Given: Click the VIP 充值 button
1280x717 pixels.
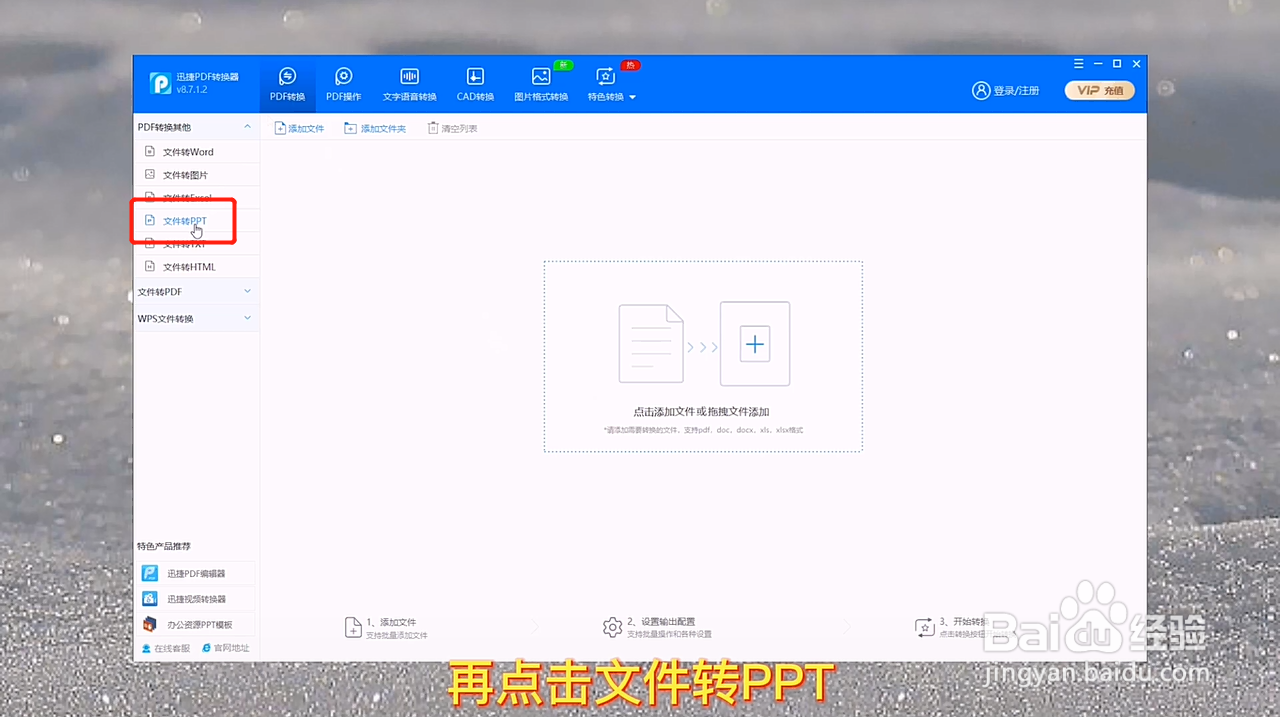Looking at the screenshot, I should click(x=1099, y=90).
